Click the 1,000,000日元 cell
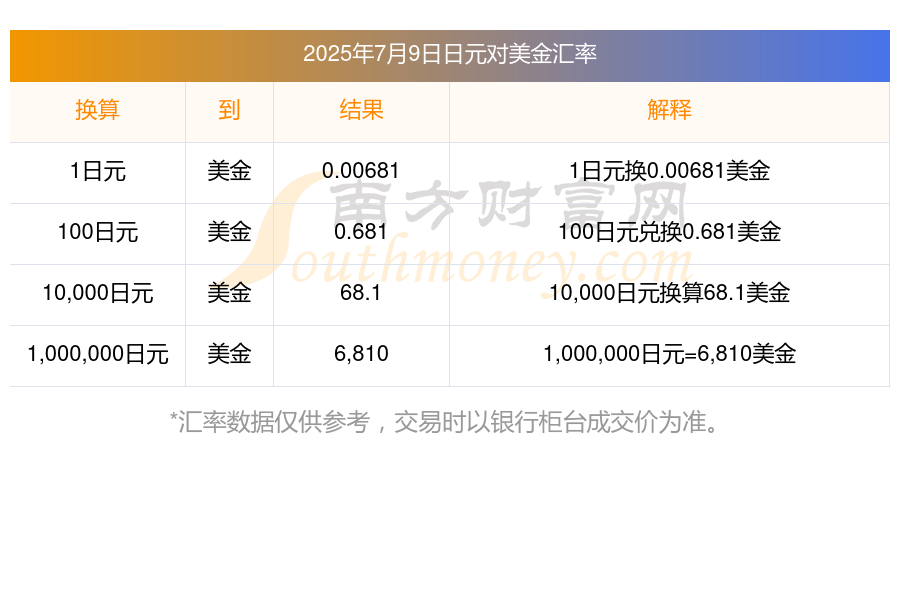Screen dimensions: 900x600 point(98,354)
